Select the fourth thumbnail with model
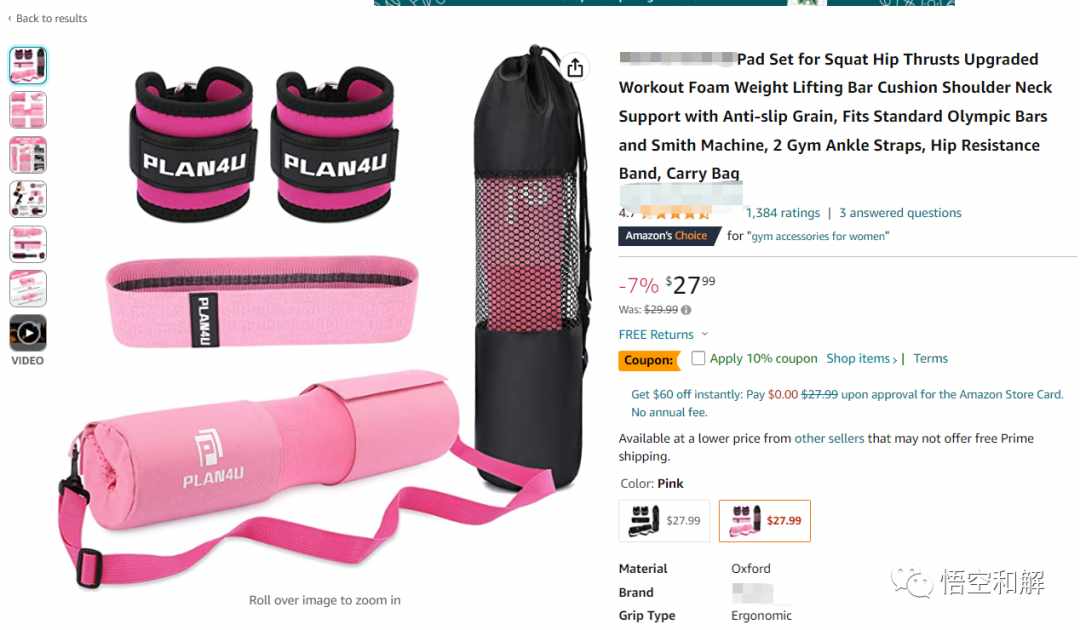This screenshot has height=630, width=1080. tap(28, 199)
